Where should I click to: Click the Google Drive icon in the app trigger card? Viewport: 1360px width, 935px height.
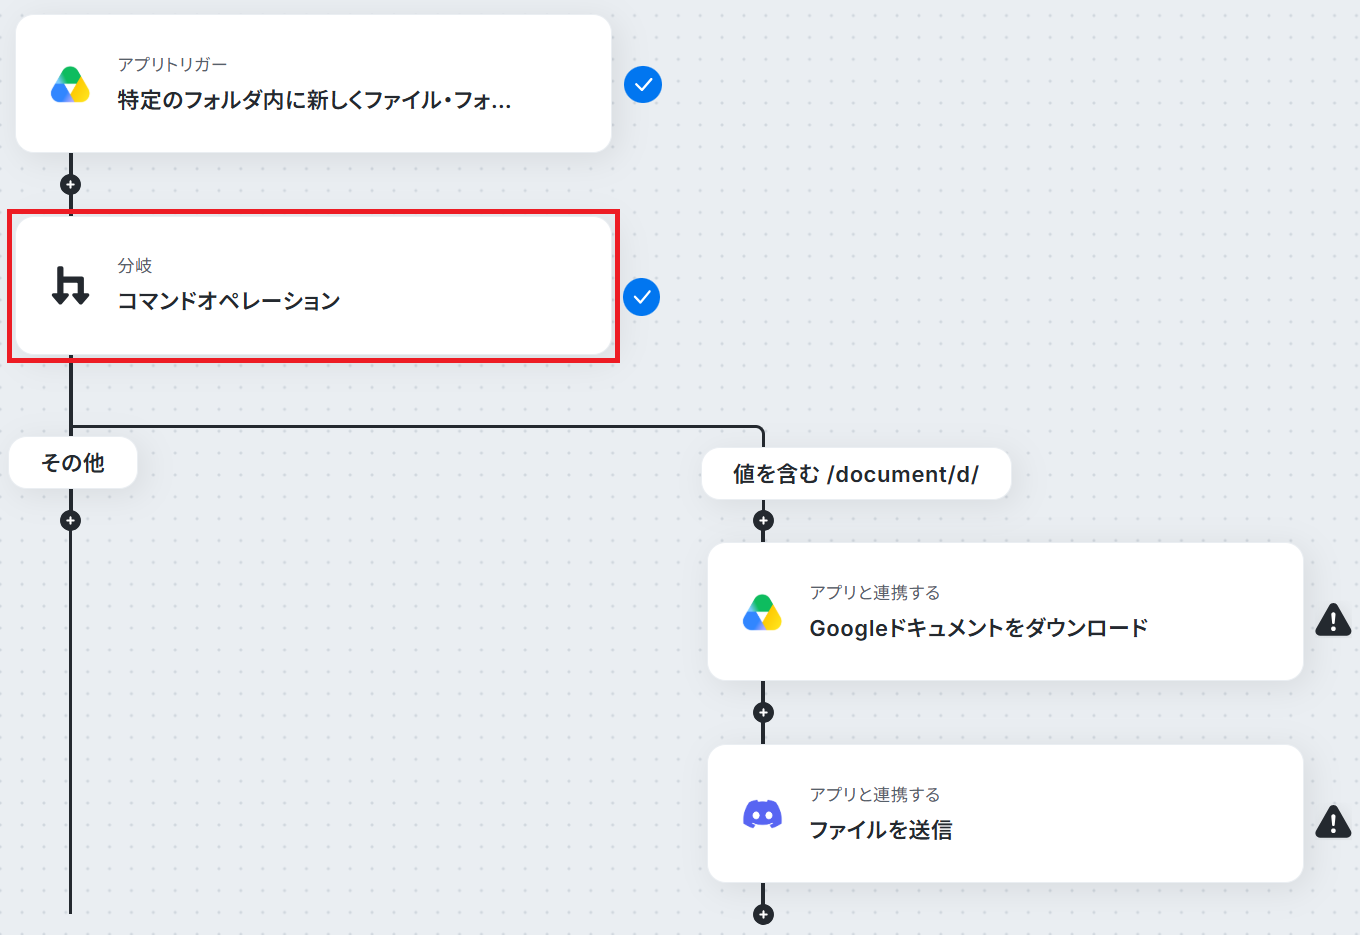point(70,85)
